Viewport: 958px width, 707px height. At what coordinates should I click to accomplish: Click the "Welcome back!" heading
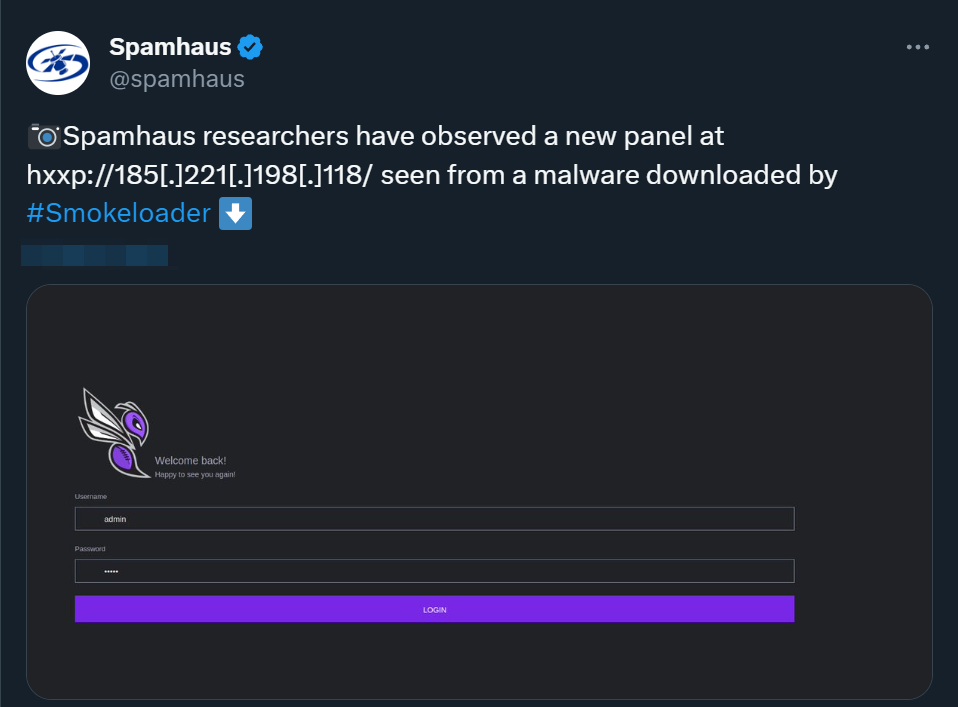190,461
